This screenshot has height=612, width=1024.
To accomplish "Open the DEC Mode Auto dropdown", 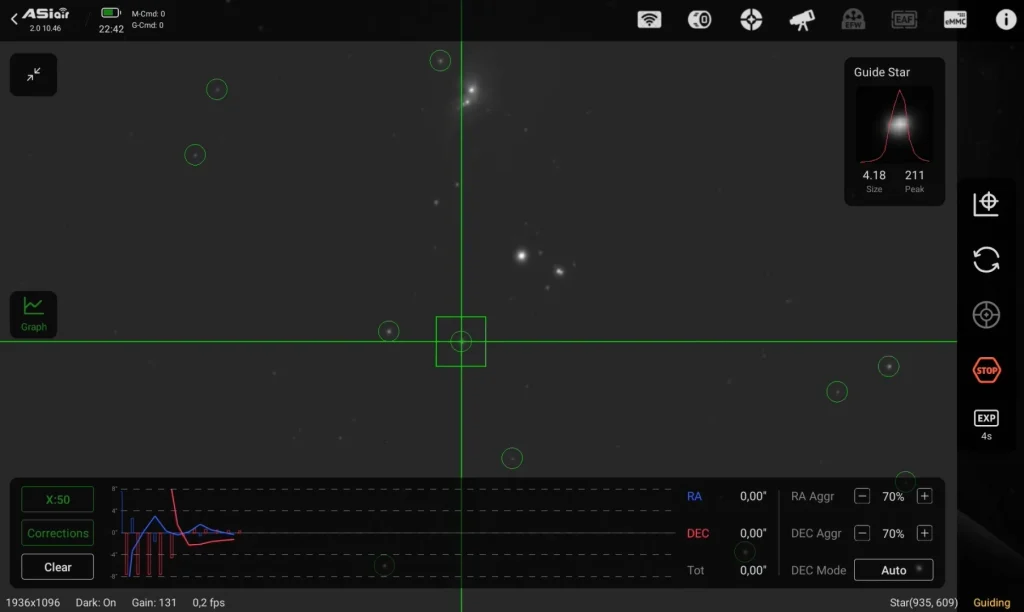I will (893, 570).
